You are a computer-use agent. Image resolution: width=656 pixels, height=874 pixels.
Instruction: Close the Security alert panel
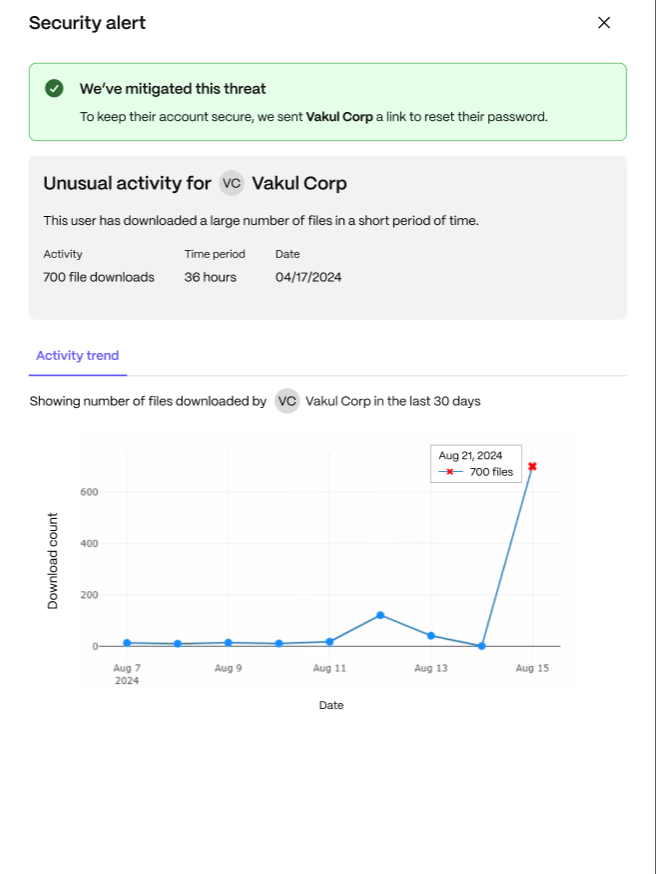click(x=604, y=23)
